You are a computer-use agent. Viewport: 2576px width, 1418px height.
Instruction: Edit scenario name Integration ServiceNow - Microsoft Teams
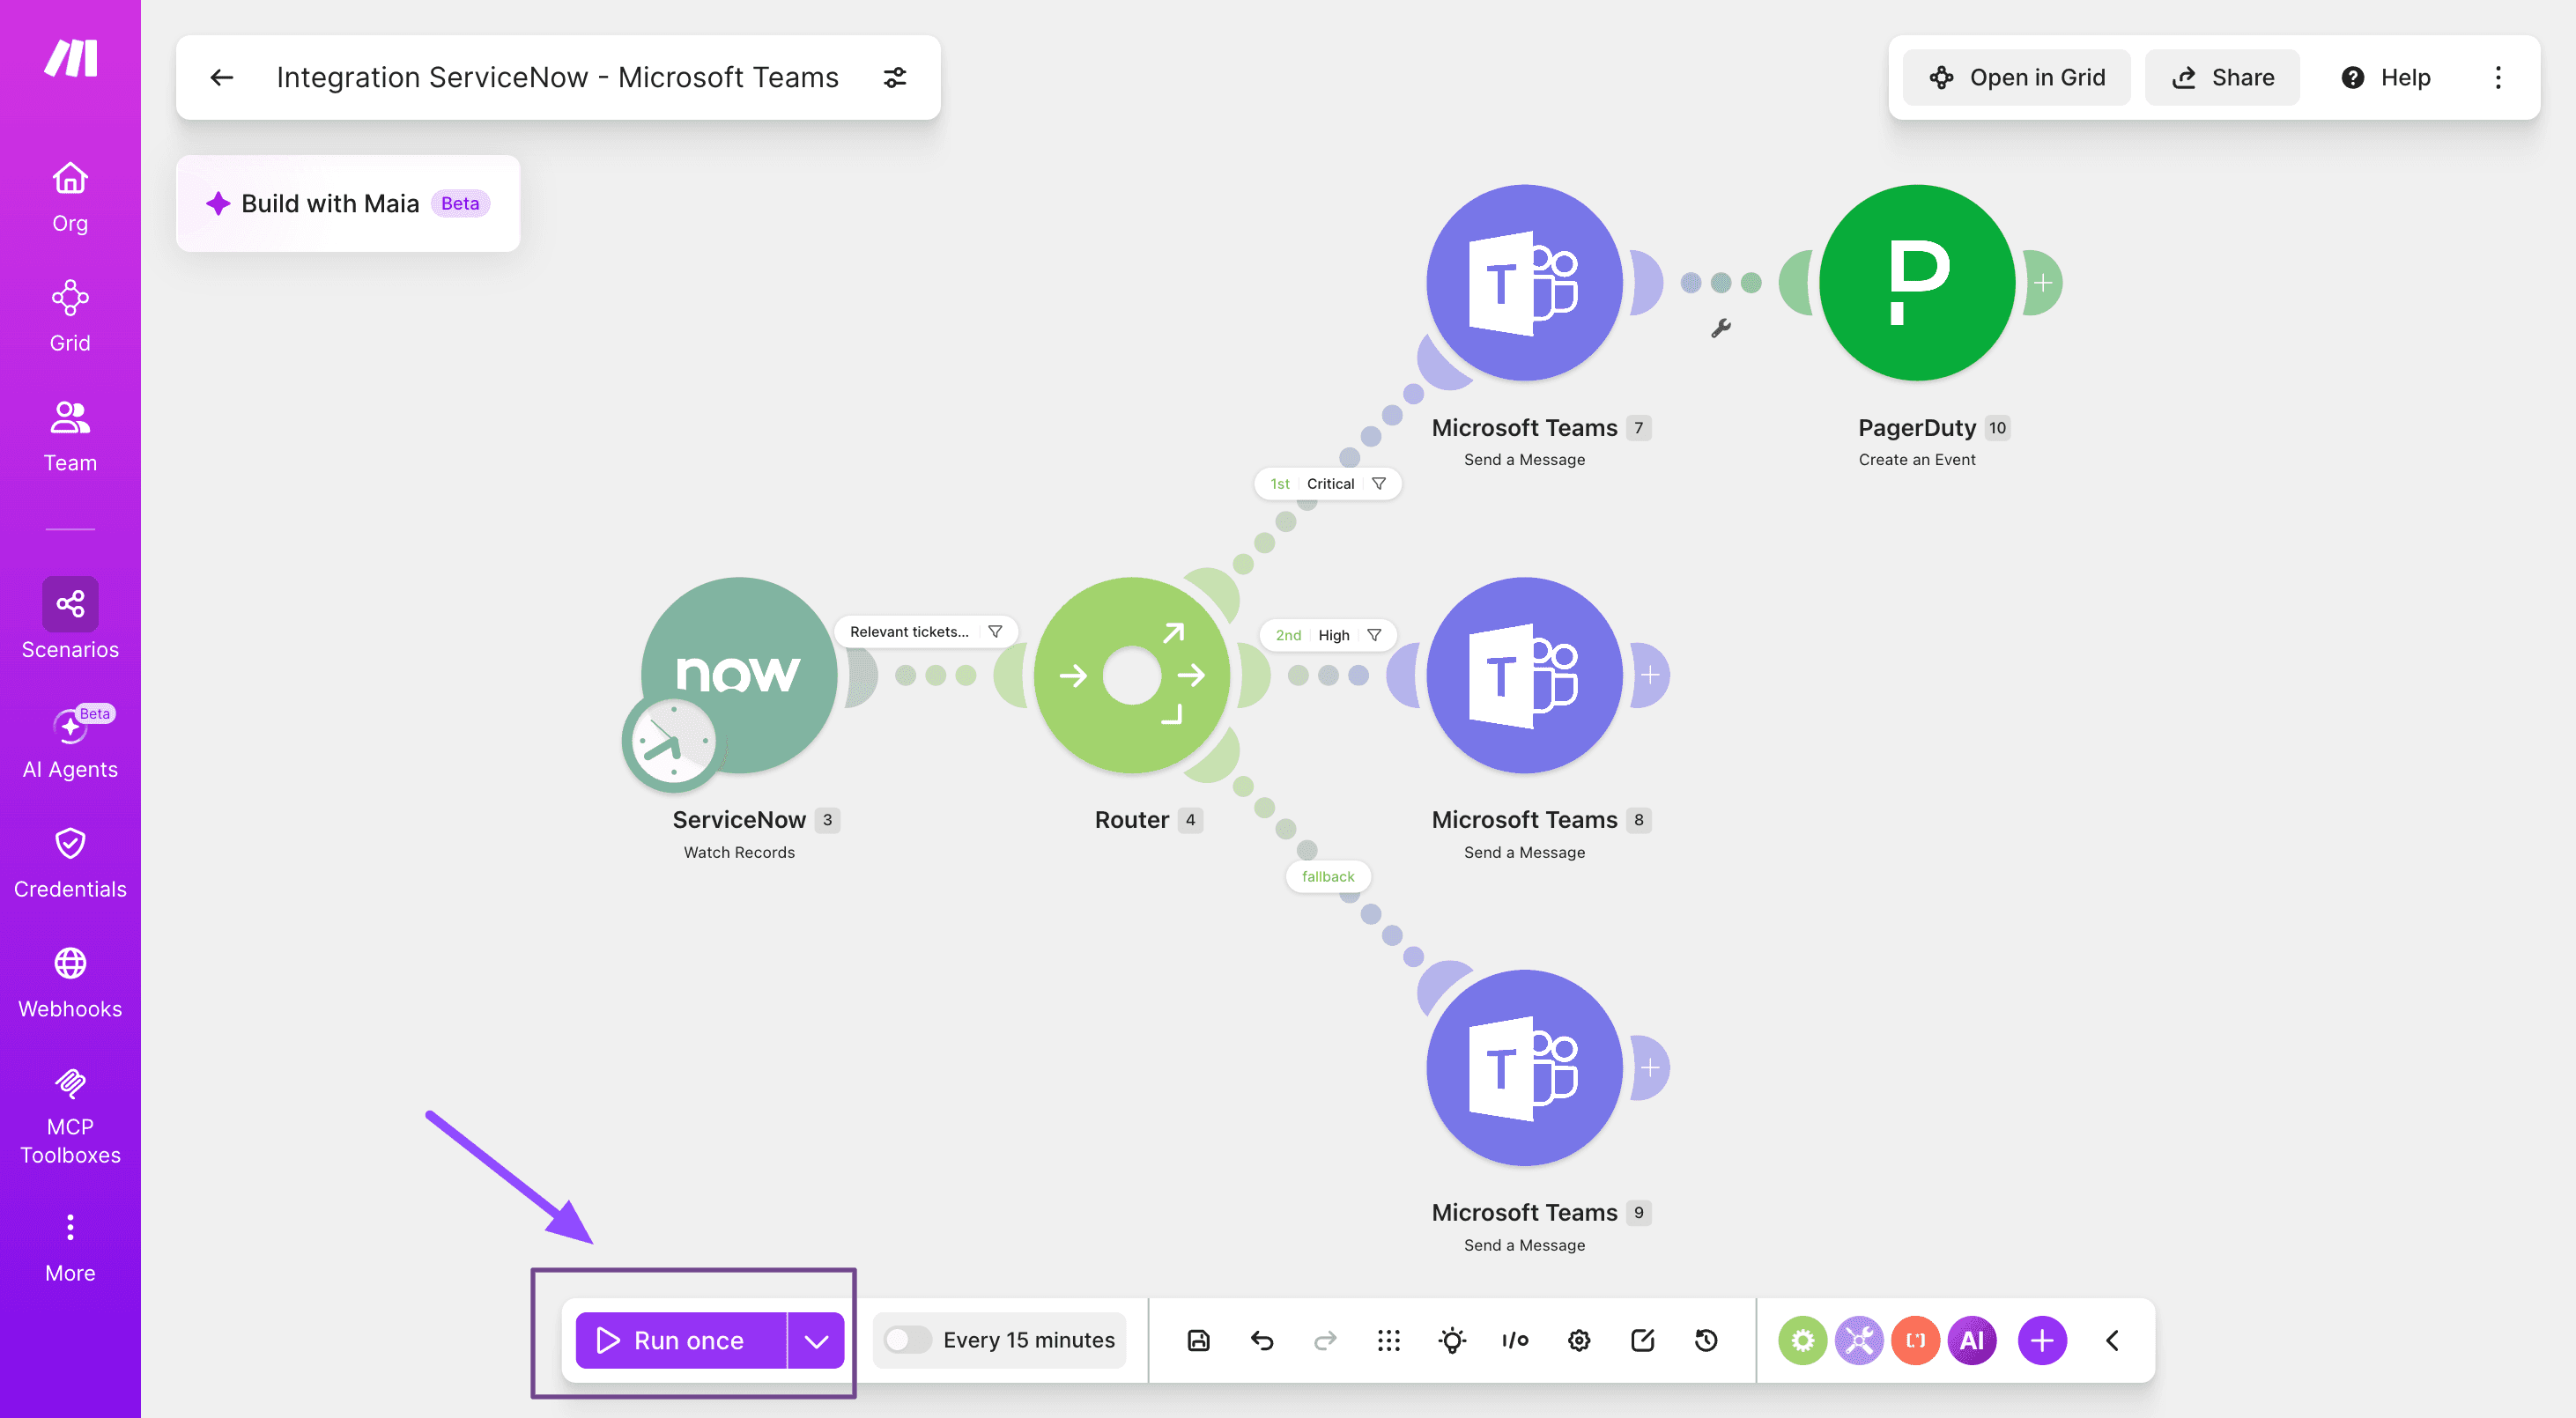click(557, 77)
